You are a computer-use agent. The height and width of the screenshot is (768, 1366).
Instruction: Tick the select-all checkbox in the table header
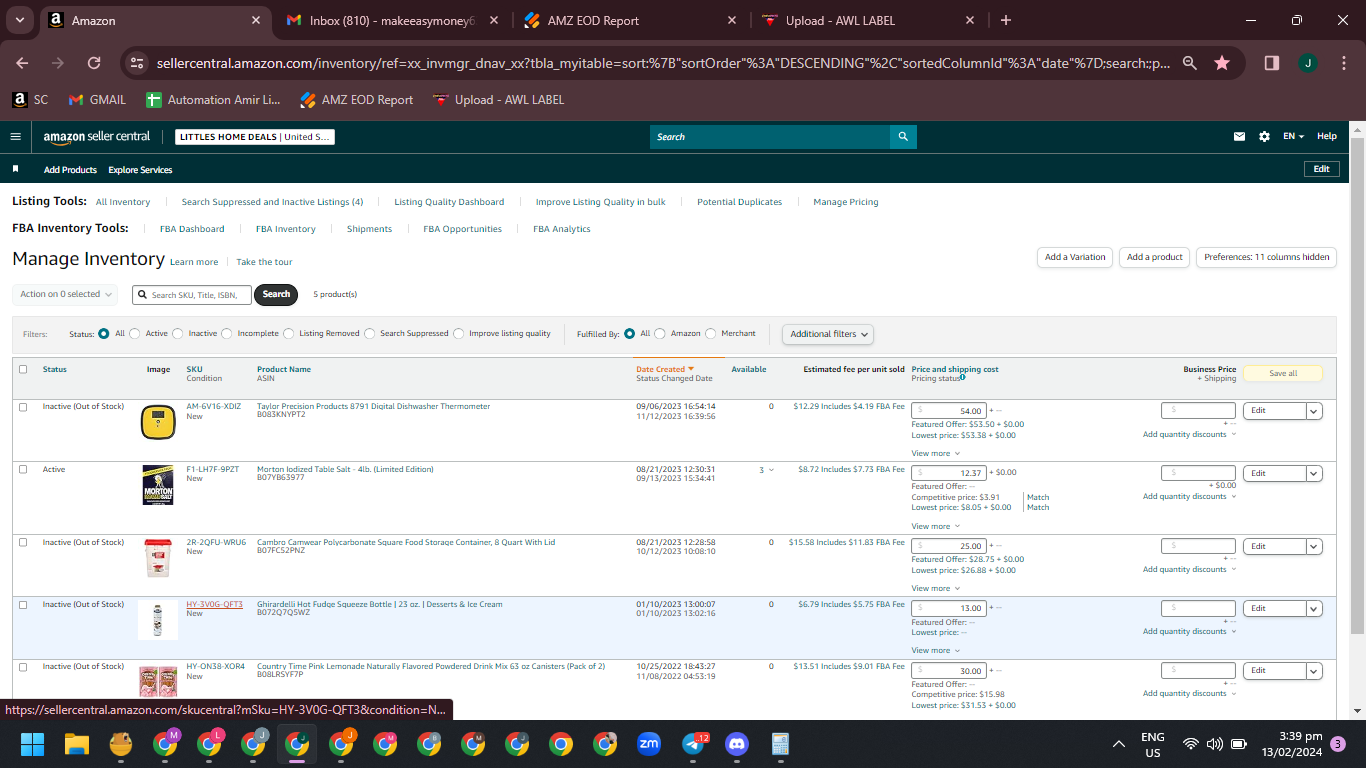pyautogui.click(x=23, y=369)
